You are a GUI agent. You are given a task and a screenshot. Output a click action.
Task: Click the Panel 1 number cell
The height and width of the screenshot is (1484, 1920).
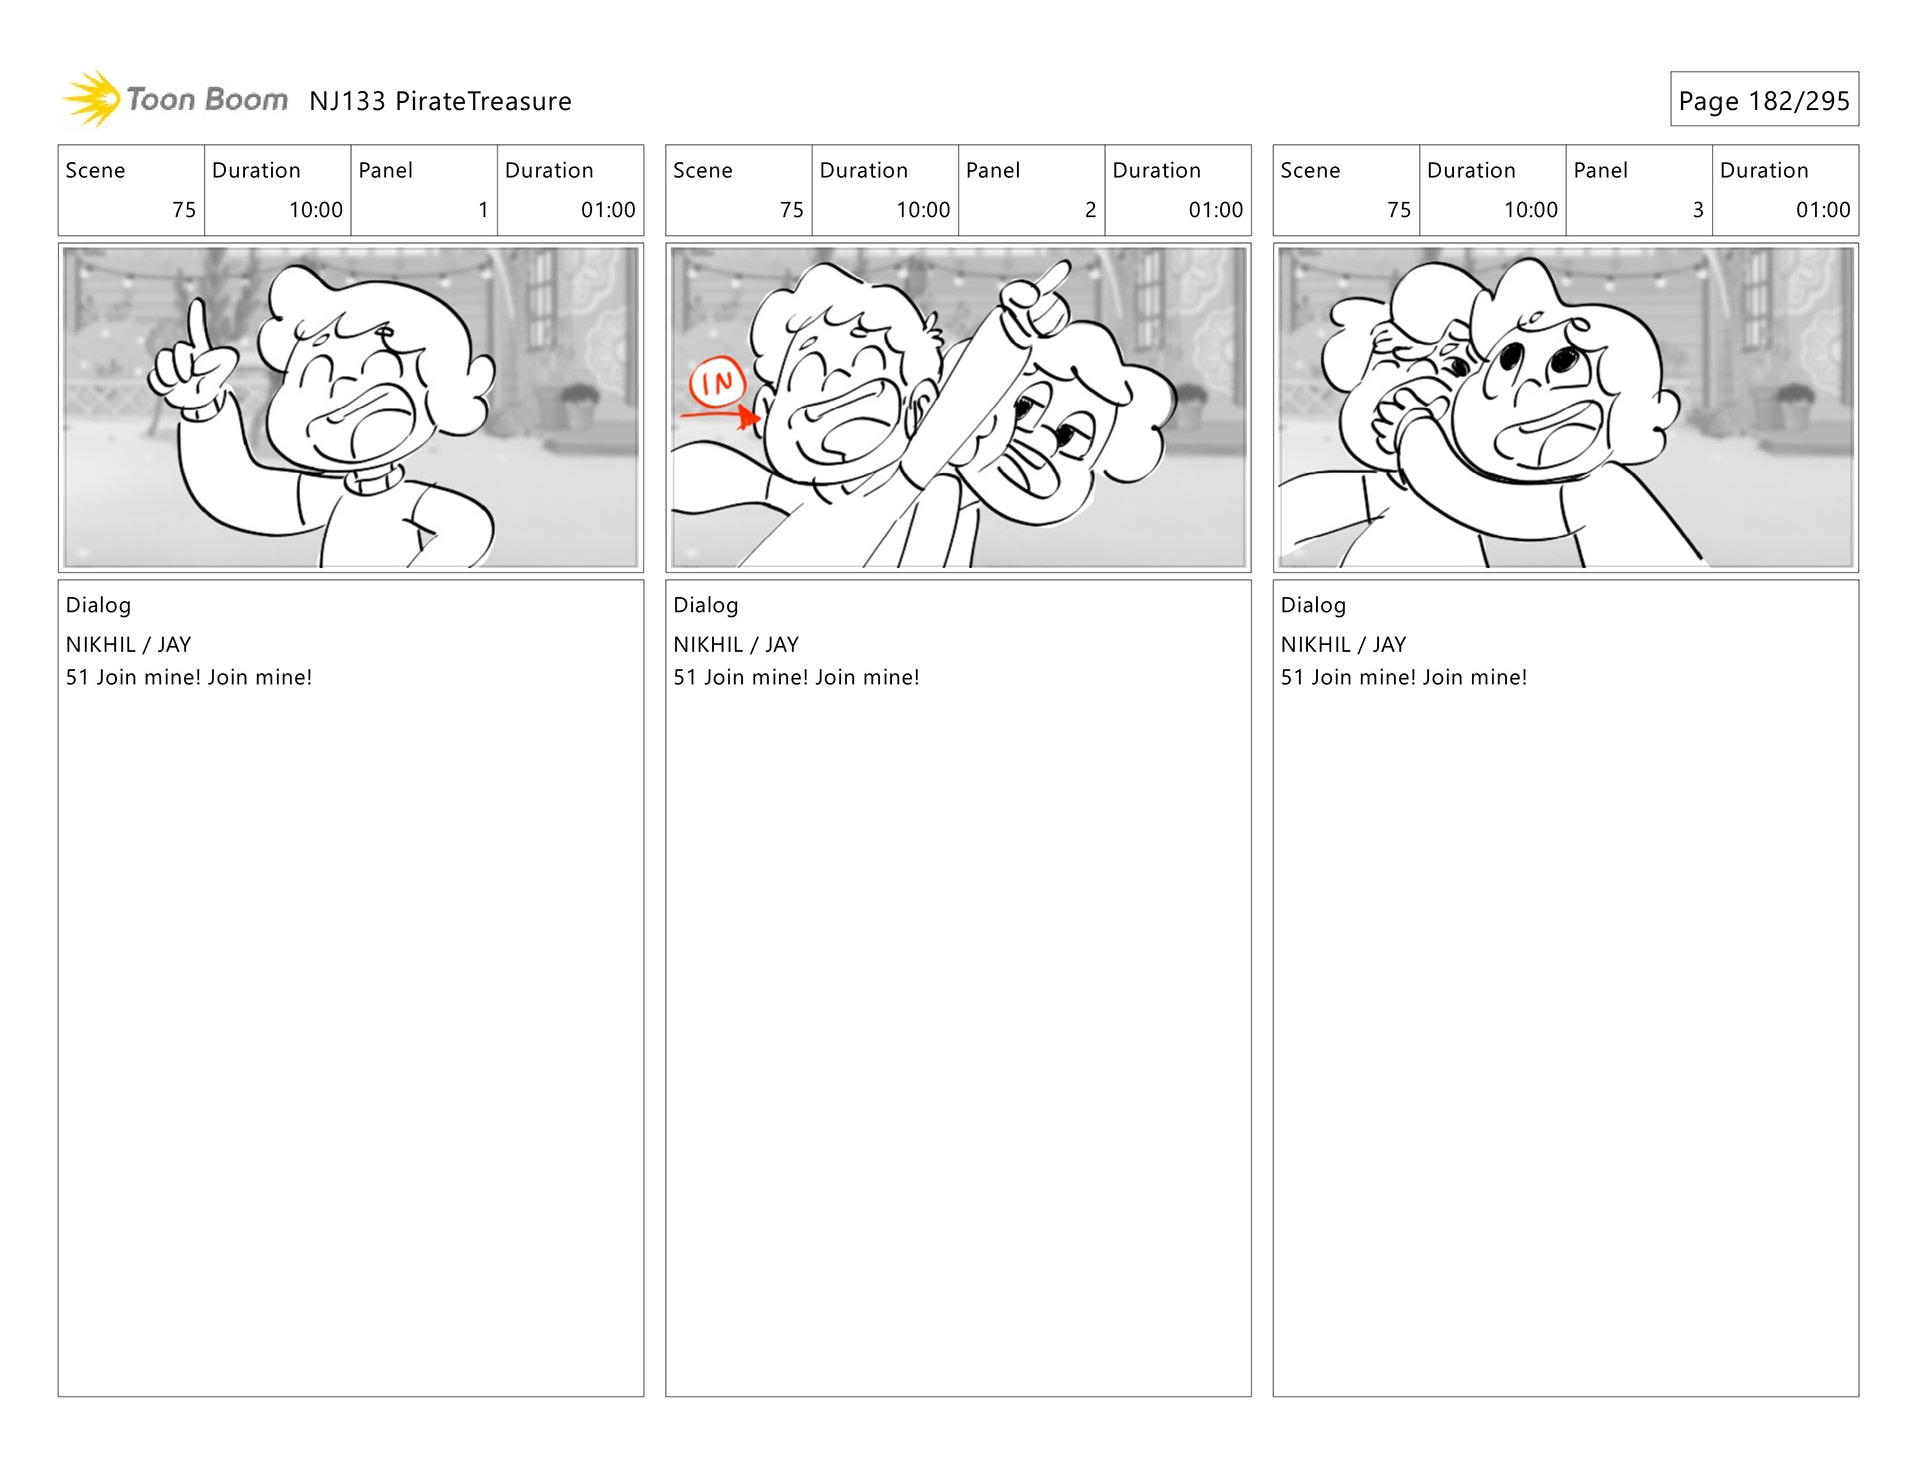click(424, 190)
